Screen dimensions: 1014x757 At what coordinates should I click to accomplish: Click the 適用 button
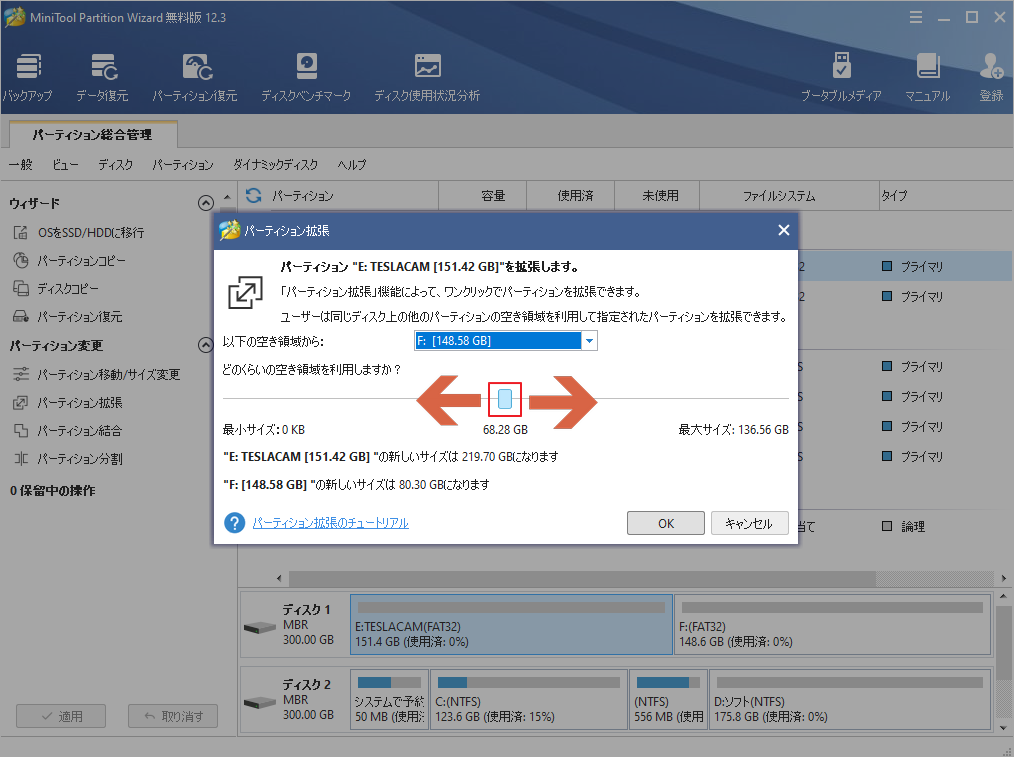(x=61, y=716)
